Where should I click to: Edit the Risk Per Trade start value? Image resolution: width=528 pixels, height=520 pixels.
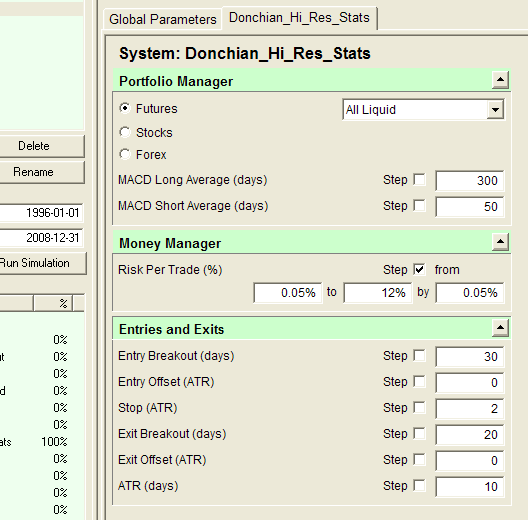(x=288, y=293)
